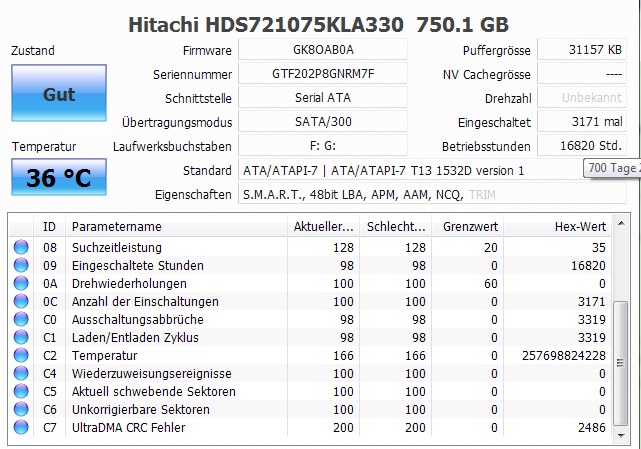Screen dimensions: 641x449
Task: Click the hex value 35 in Suchzeitleistung row
Action: (x=598, y=247)
